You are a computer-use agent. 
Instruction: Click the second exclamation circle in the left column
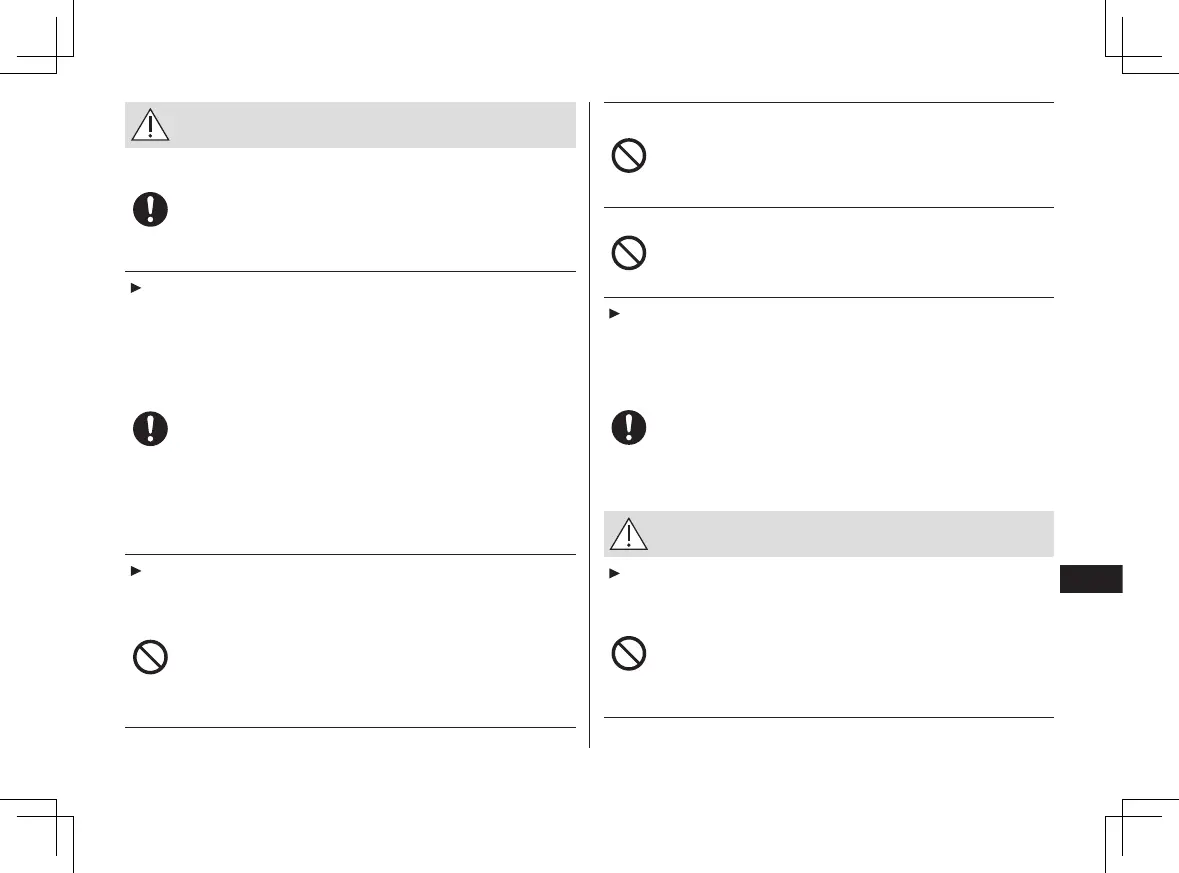click(x=150, y=429)
